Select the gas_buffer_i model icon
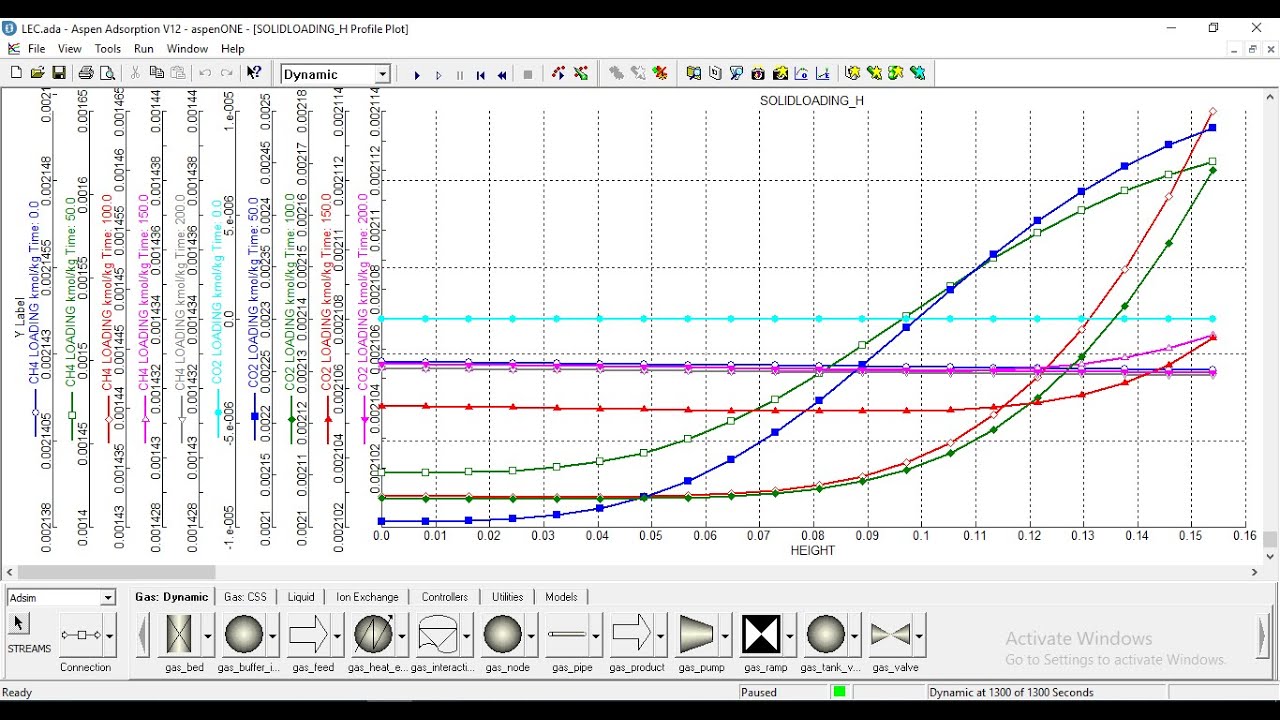Viewport: 1280px width, 720px height. pyautogui.click(x=244, y=635)
